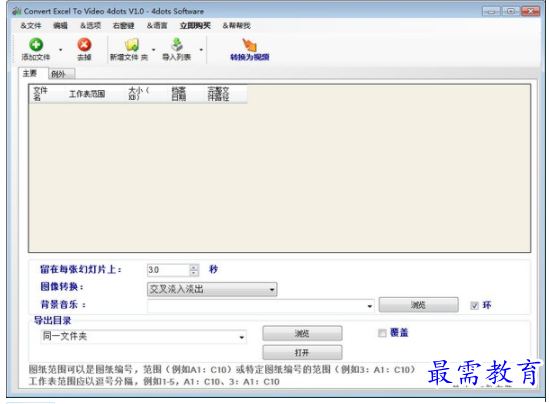549x404 pixels.
Task: Open the 图像转换 transition dropdown
Action: pyautogui.click(x=212, y=289)
